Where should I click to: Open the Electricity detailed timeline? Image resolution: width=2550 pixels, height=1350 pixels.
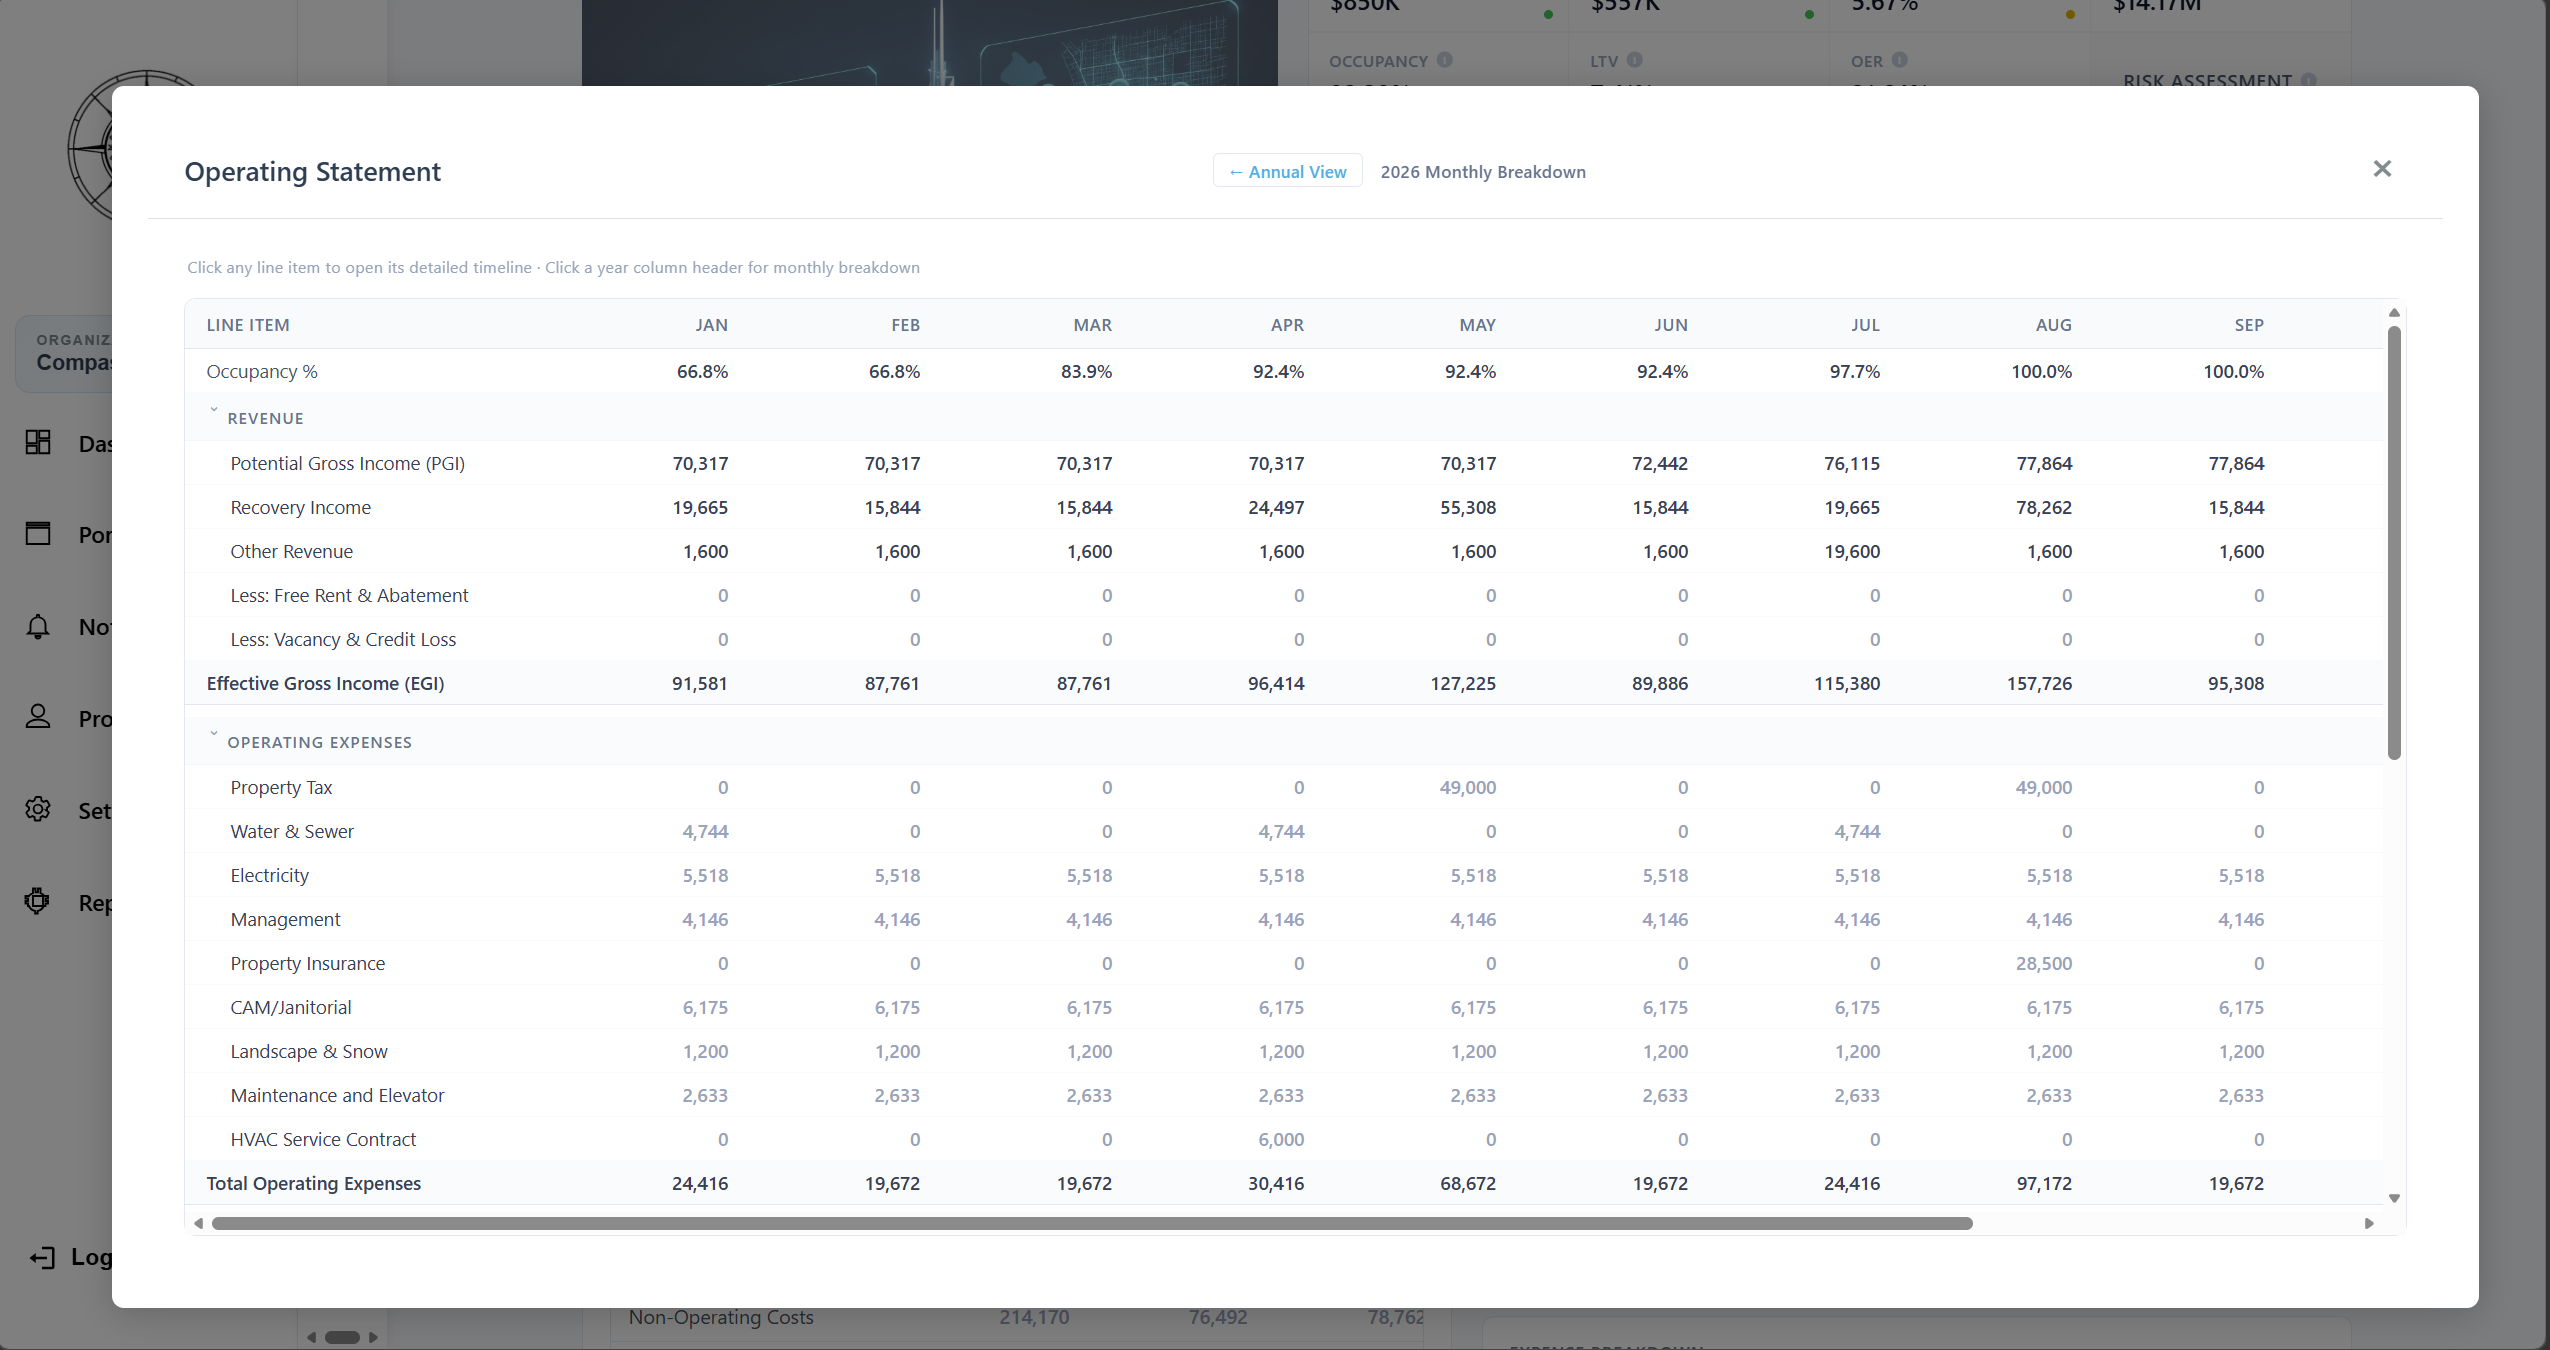pos(269,875)
